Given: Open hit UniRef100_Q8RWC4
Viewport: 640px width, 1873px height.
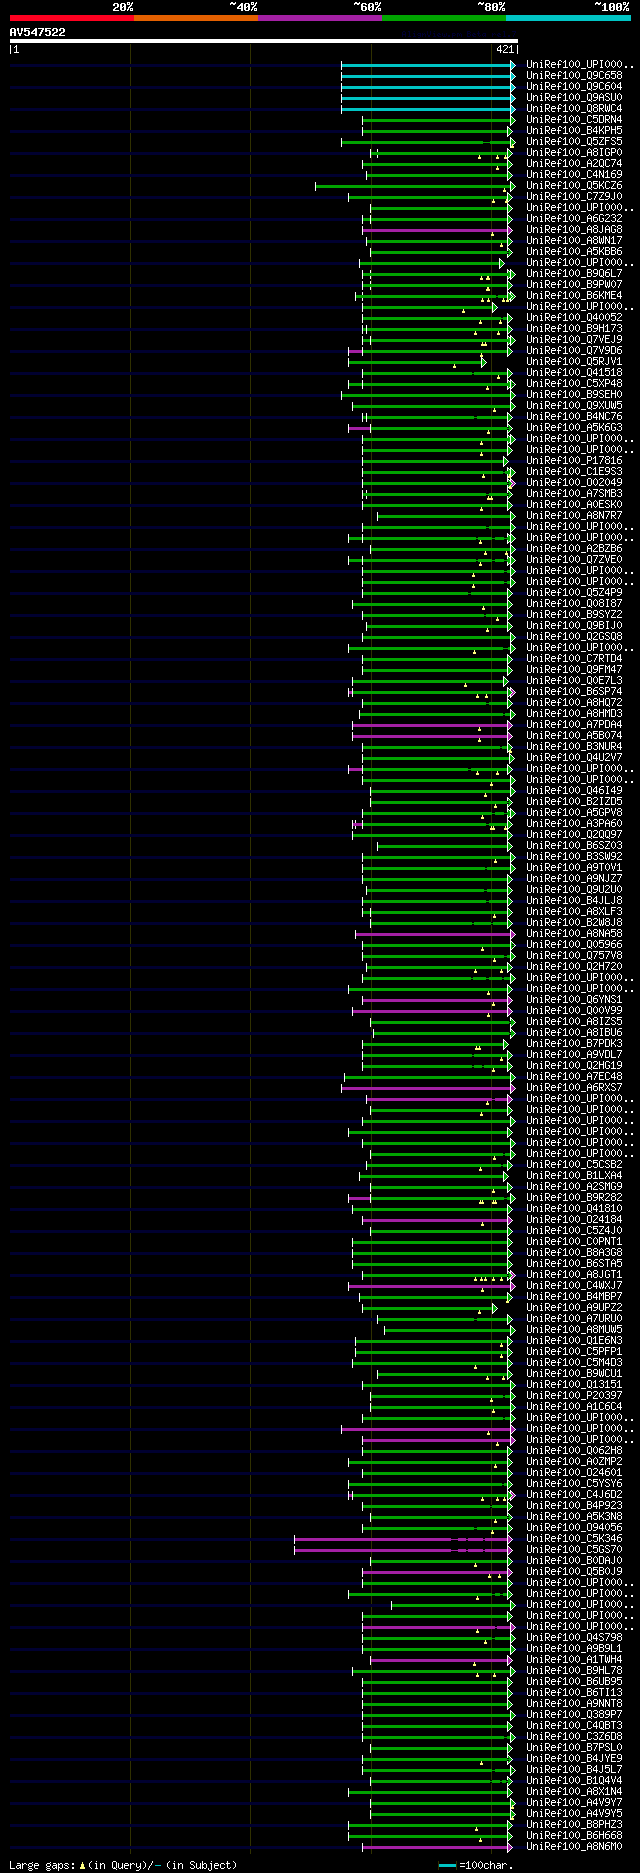Looking at the screenshot, I should click(x=574, y=108).
